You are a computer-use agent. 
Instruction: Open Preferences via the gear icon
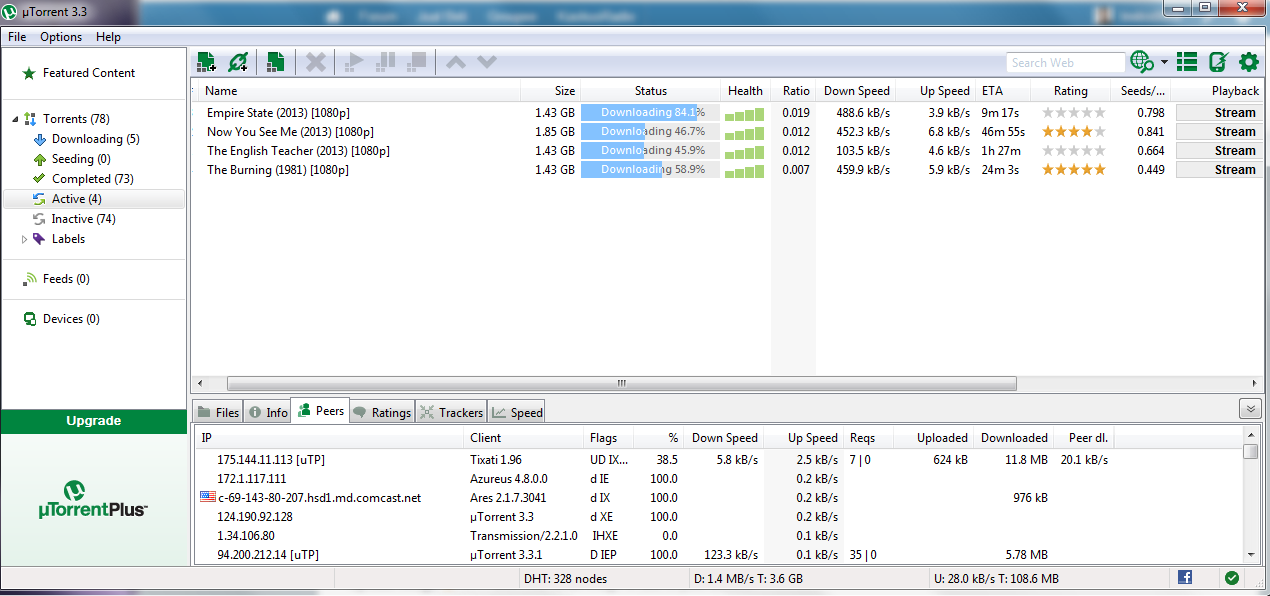pos(1249,62)
